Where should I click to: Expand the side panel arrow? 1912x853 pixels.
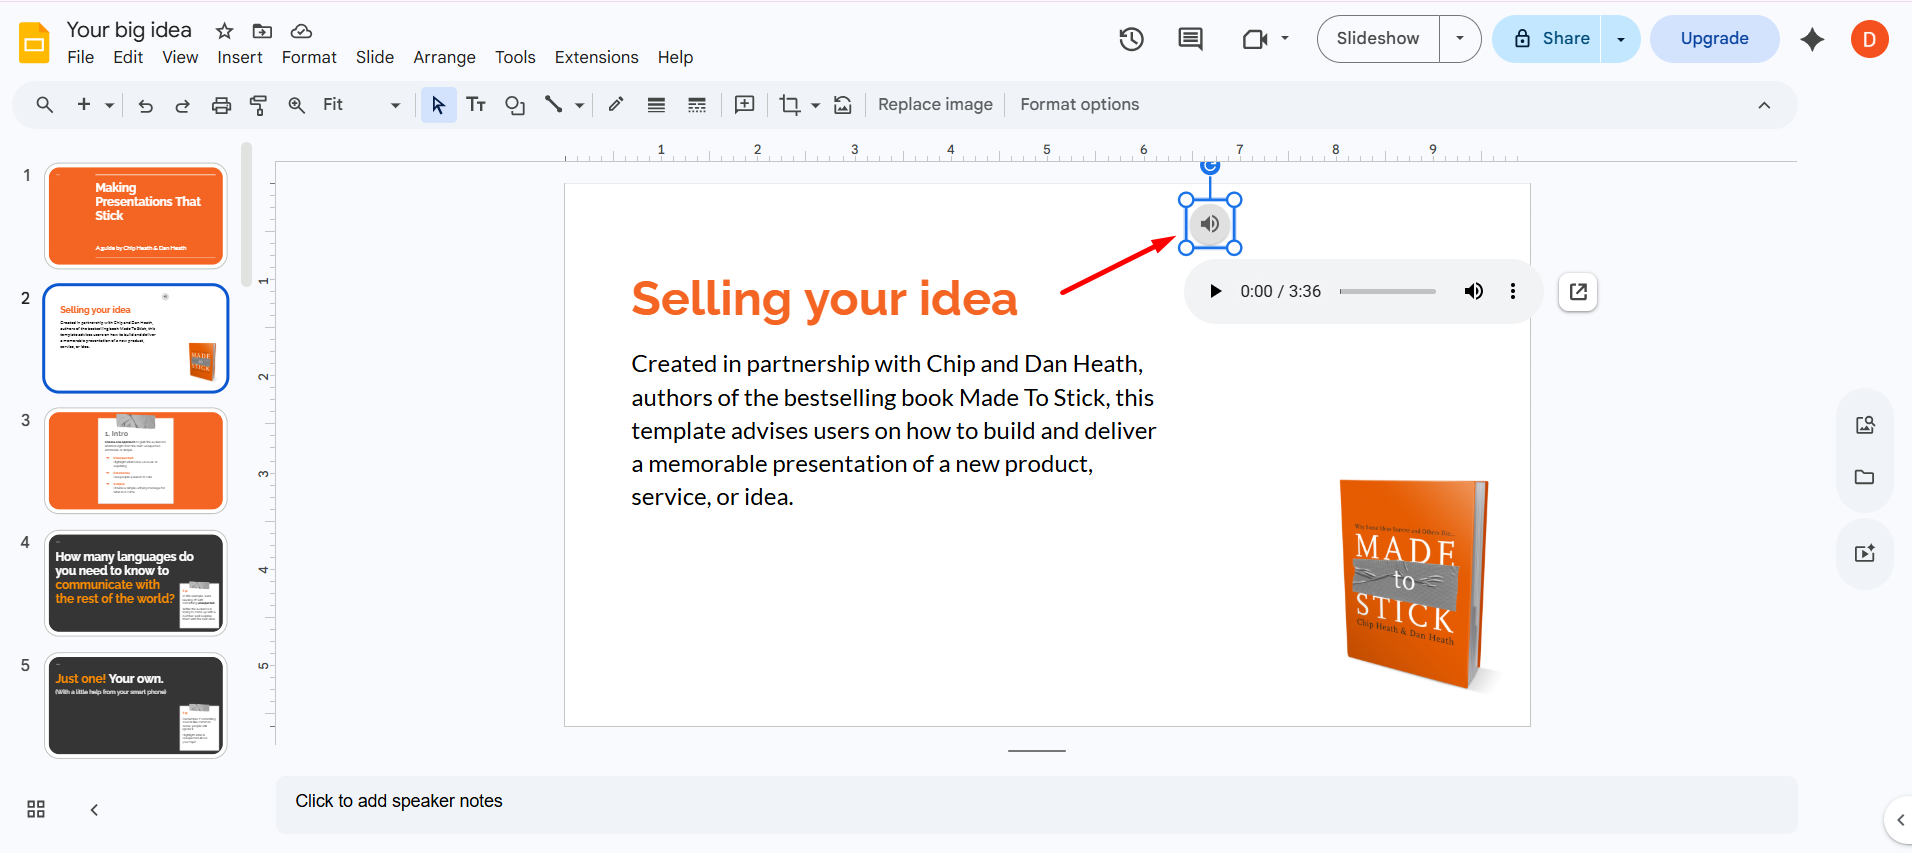click(x=1900, y=820)
